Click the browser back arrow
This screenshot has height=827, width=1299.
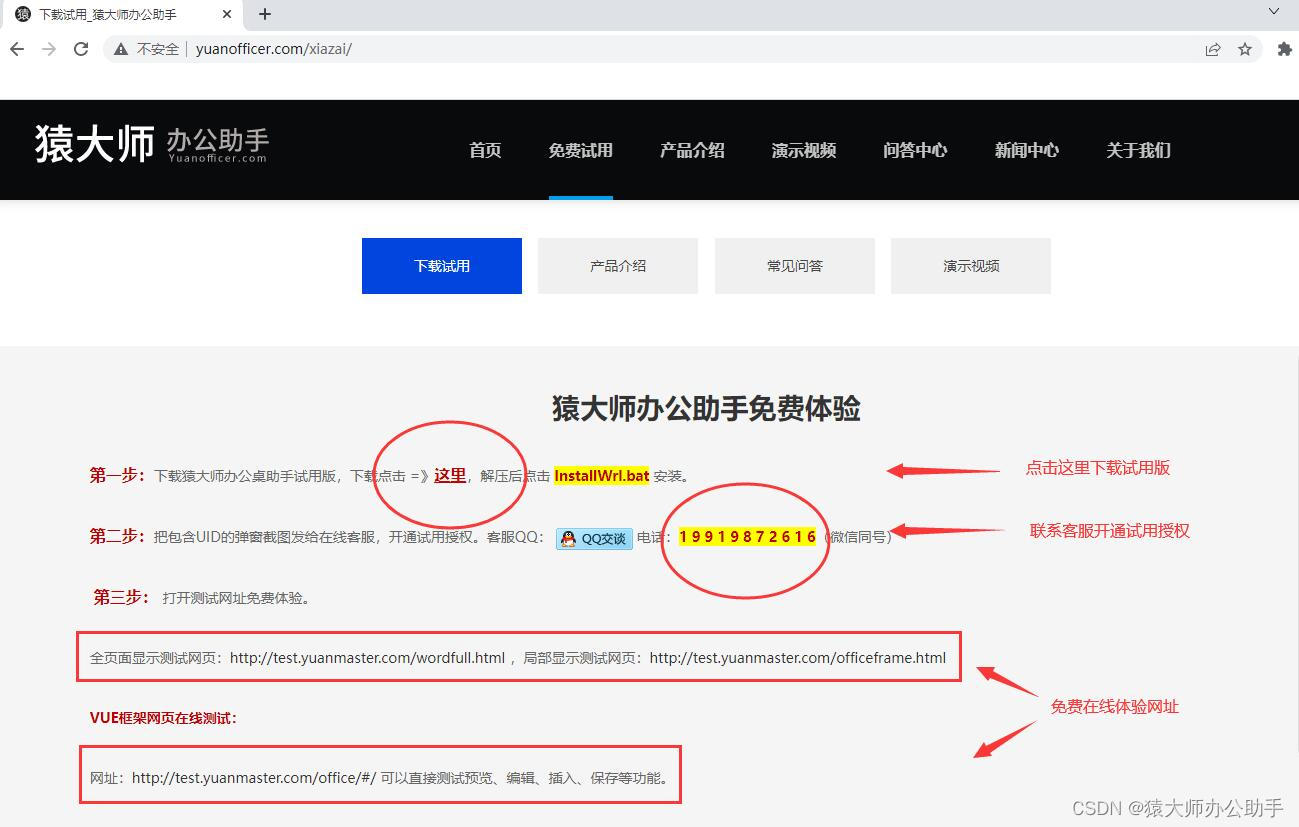pos(17,49)
